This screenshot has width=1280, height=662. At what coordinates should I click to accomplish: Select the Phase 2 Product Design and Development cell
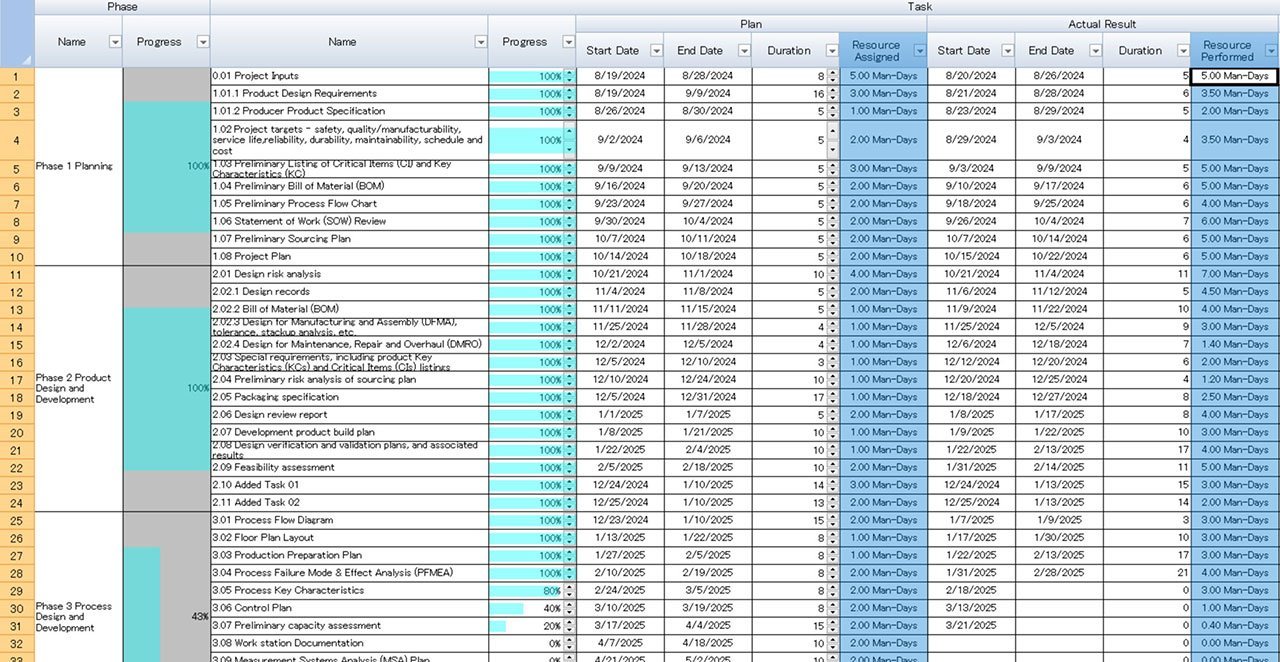point(78,389)
